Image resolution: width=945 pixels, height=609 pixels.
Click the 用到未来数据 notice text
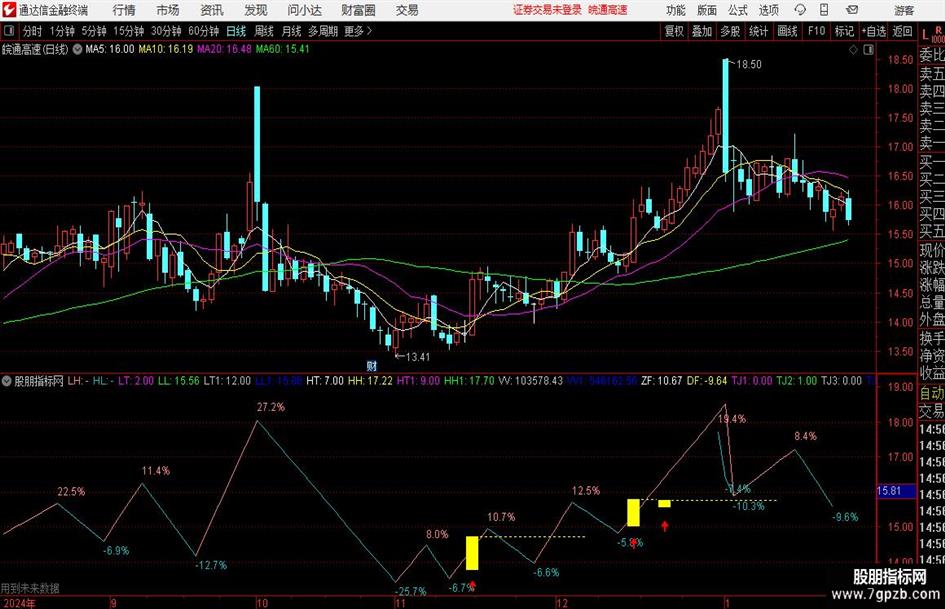coord(30,588)
